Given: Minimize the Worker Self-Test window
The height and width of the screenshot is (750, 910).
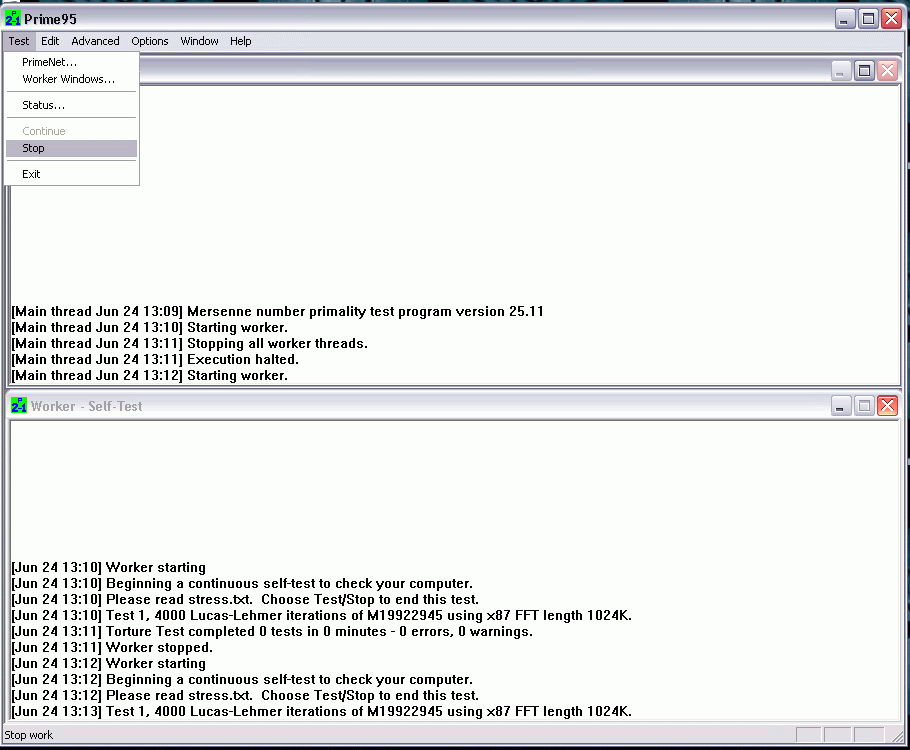Looking at the screenshot, I should pos(840,406).
